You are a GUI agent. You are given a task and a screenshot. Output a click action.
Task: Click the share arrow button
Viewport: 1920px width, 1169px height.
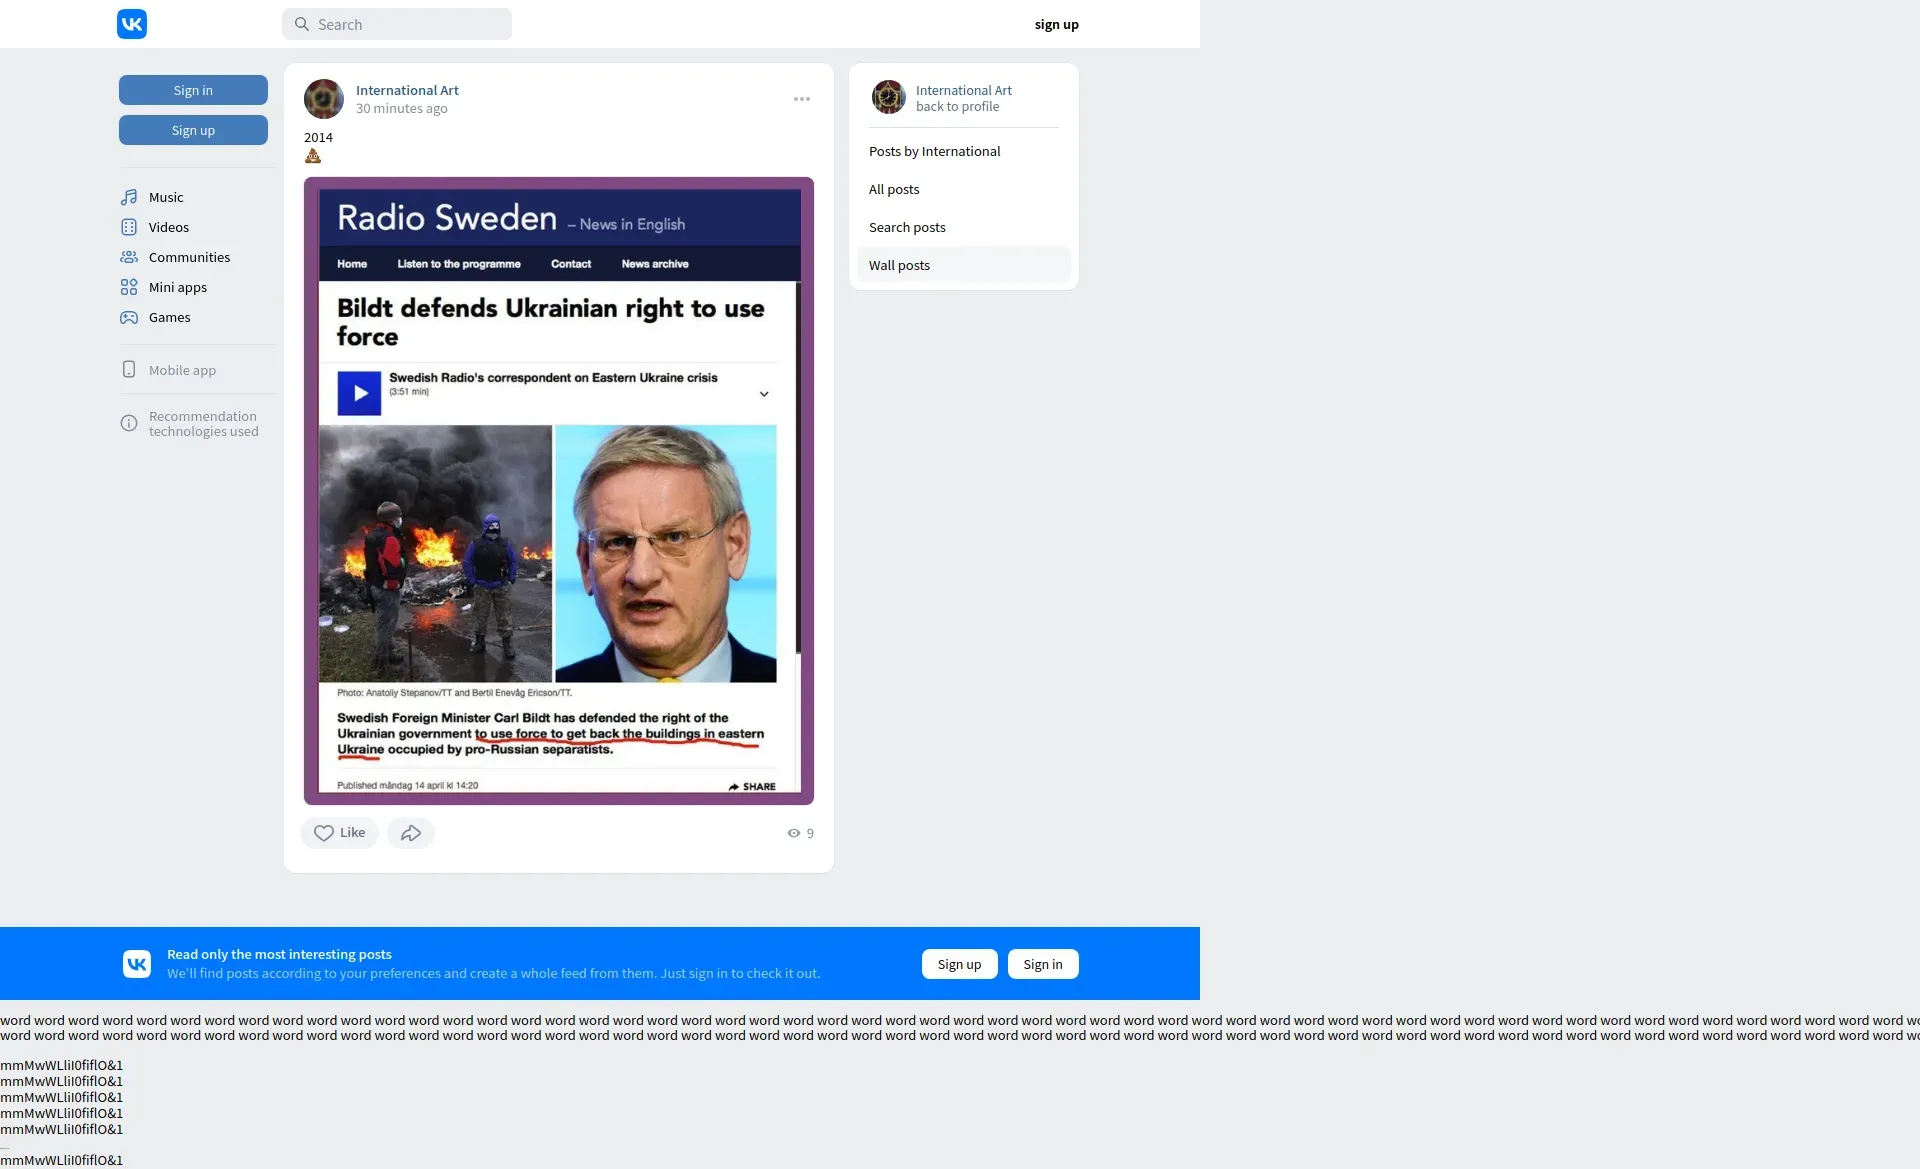pyautogui.click(x=411, y=833)
